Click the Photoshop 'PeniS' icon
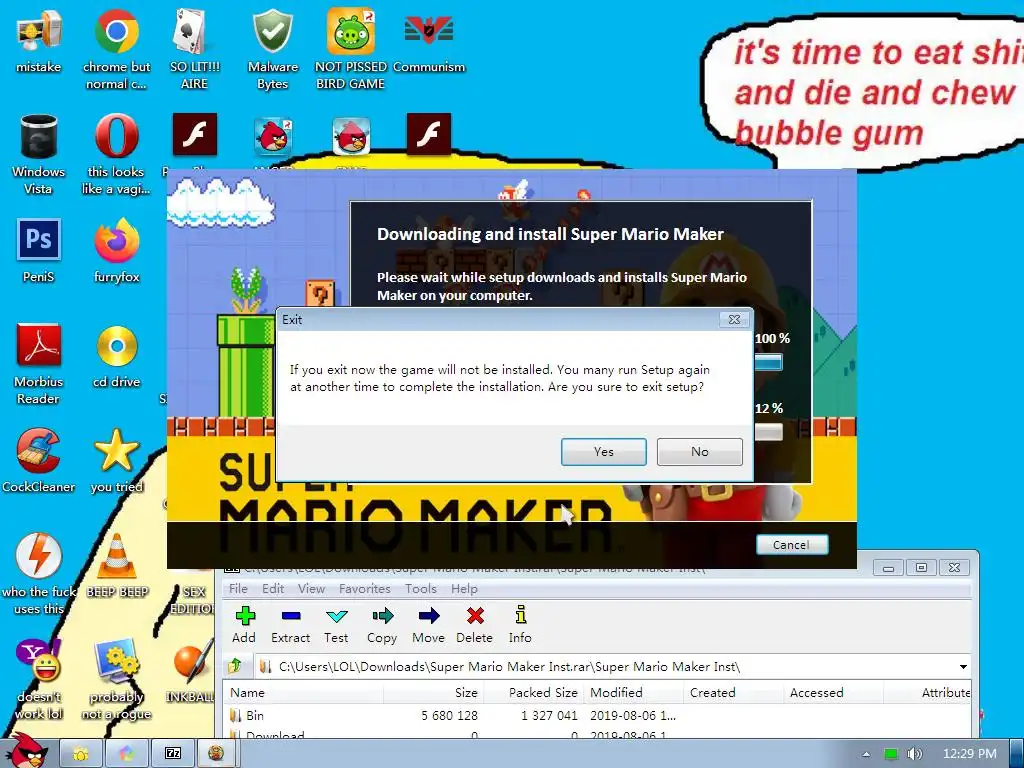This screenshot has height=768, width=1024. click(39, 251)
